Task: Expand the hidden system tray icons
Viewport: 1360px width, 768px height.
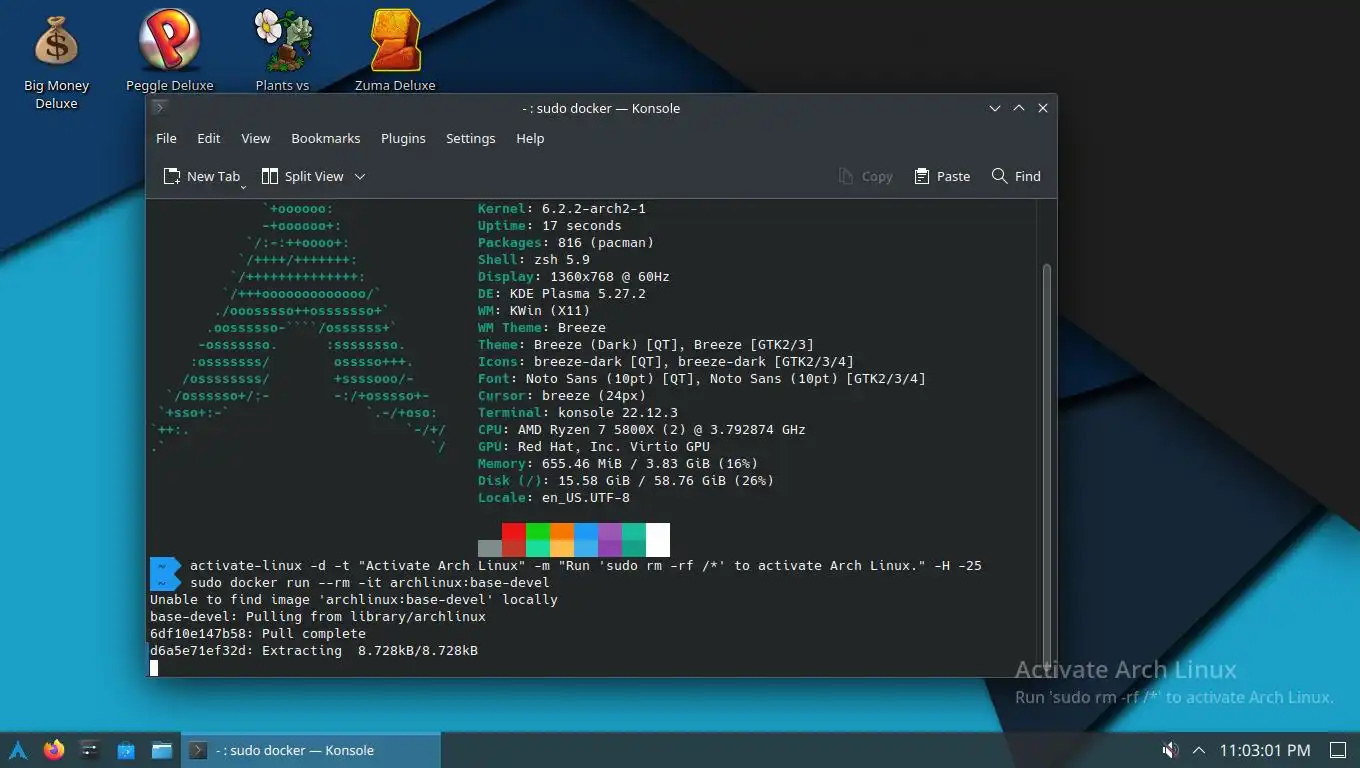Action: (x=1200, y=750)
